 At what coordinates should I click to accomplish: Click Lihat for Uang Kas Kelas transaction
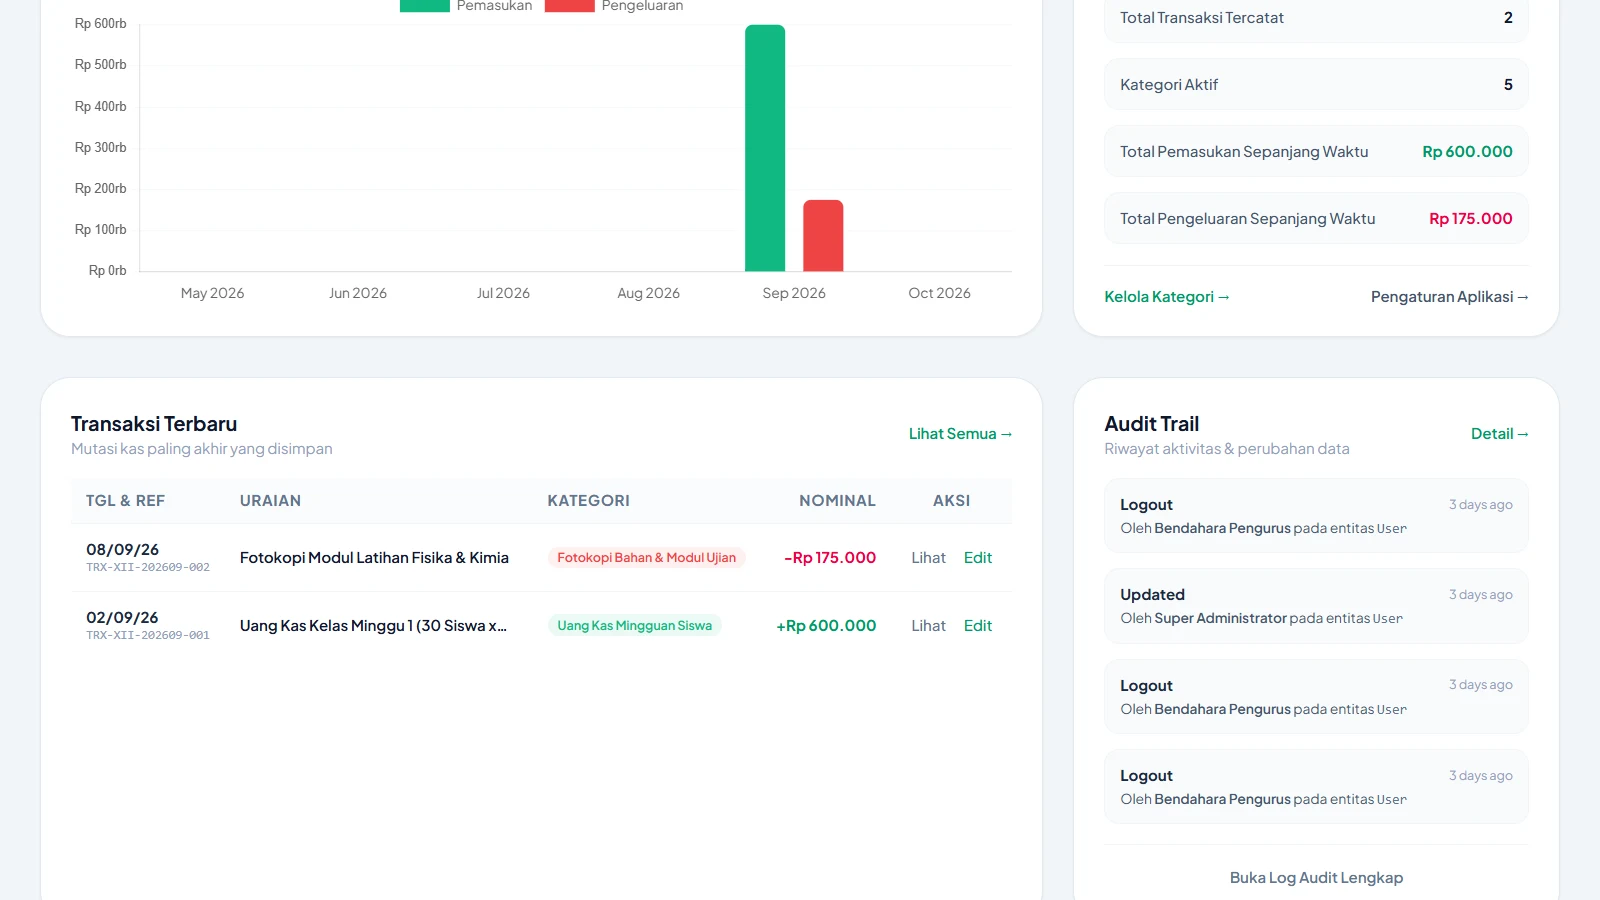coord(928,626)
